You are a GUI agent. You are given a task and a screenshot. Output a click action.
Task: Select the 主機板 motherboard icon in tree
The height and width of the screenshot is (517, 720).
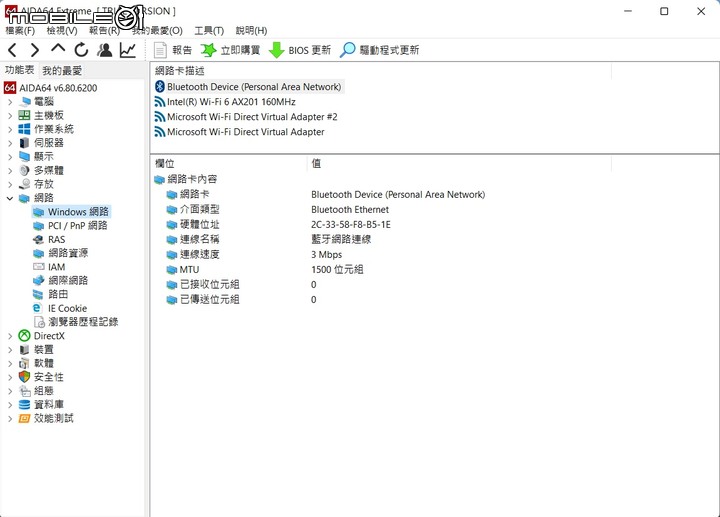pyautogui.click(x=24, y=115)
